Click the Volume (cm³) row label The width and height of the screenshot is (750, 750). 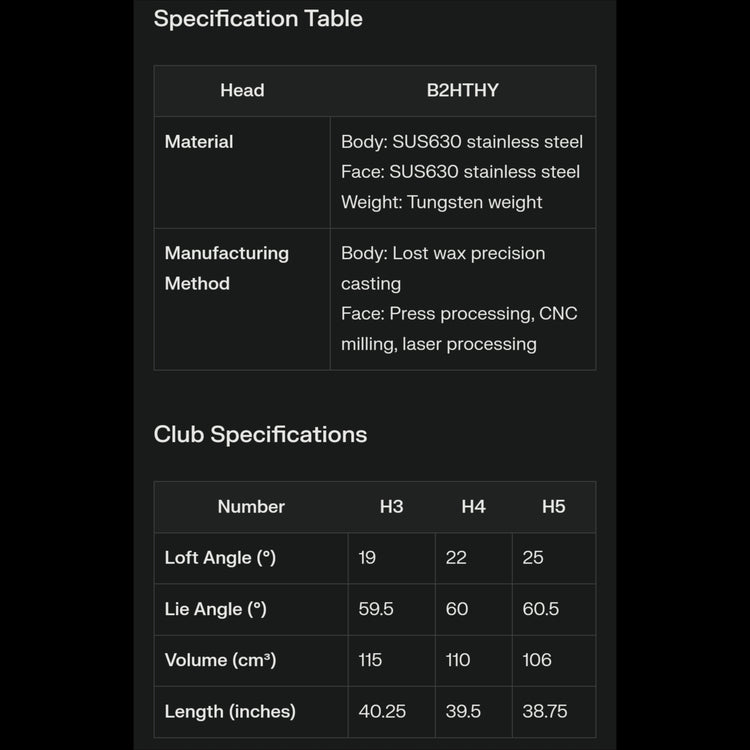220,660
